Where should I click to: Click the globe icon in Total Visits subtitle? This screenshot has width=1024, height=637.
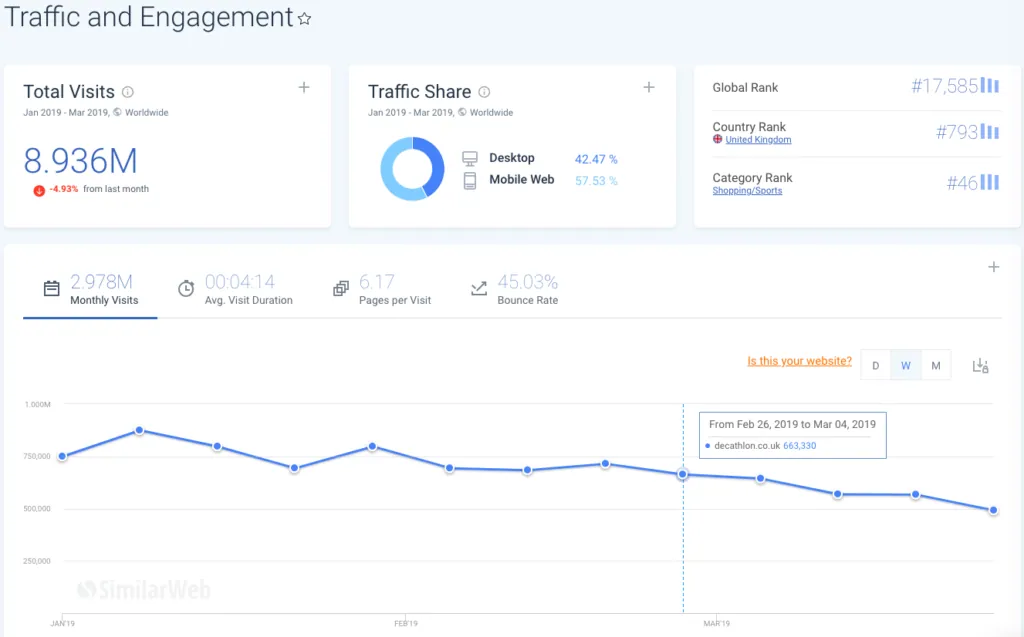tap(118, 112)
